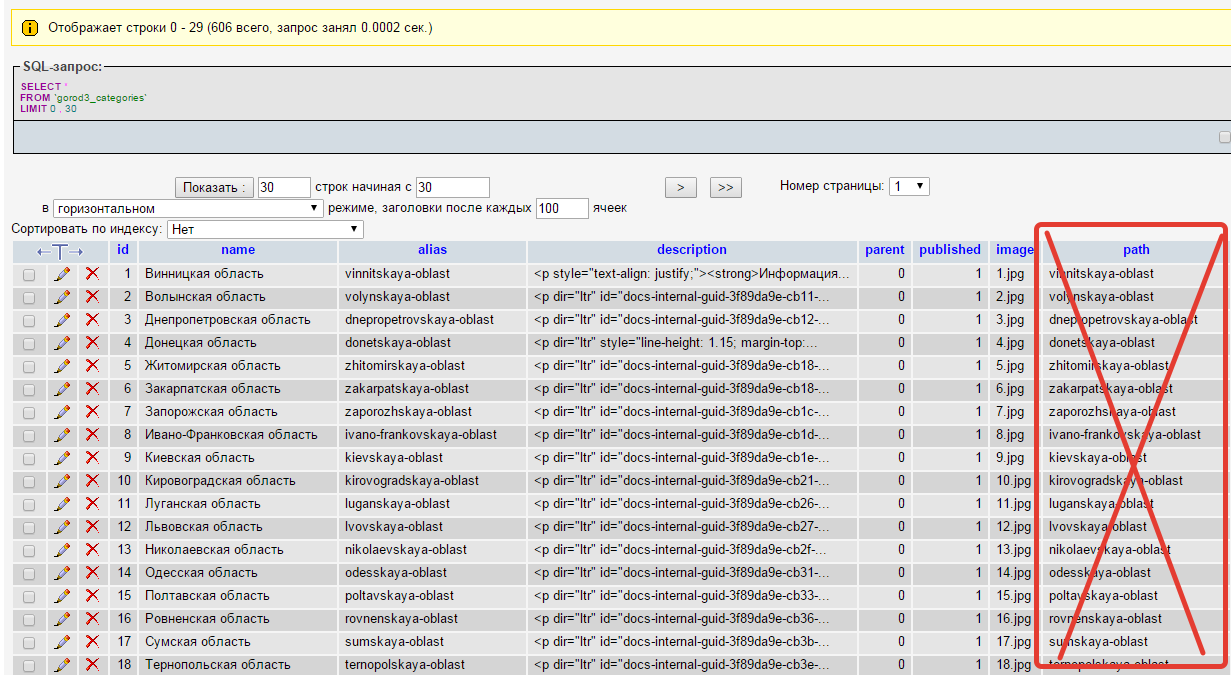
Task: Check the box for Волынская область row
Action: pyautogui.click(x=29, y=298)
